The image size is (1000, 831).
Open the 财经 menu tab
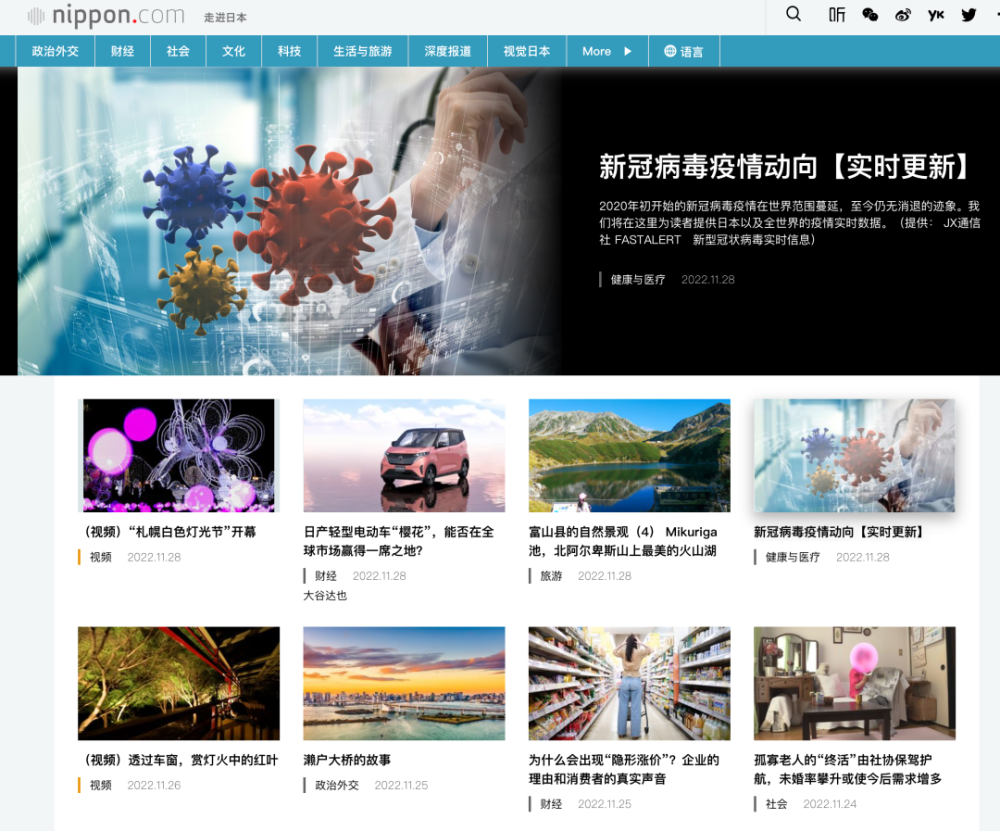pos(122,51)
